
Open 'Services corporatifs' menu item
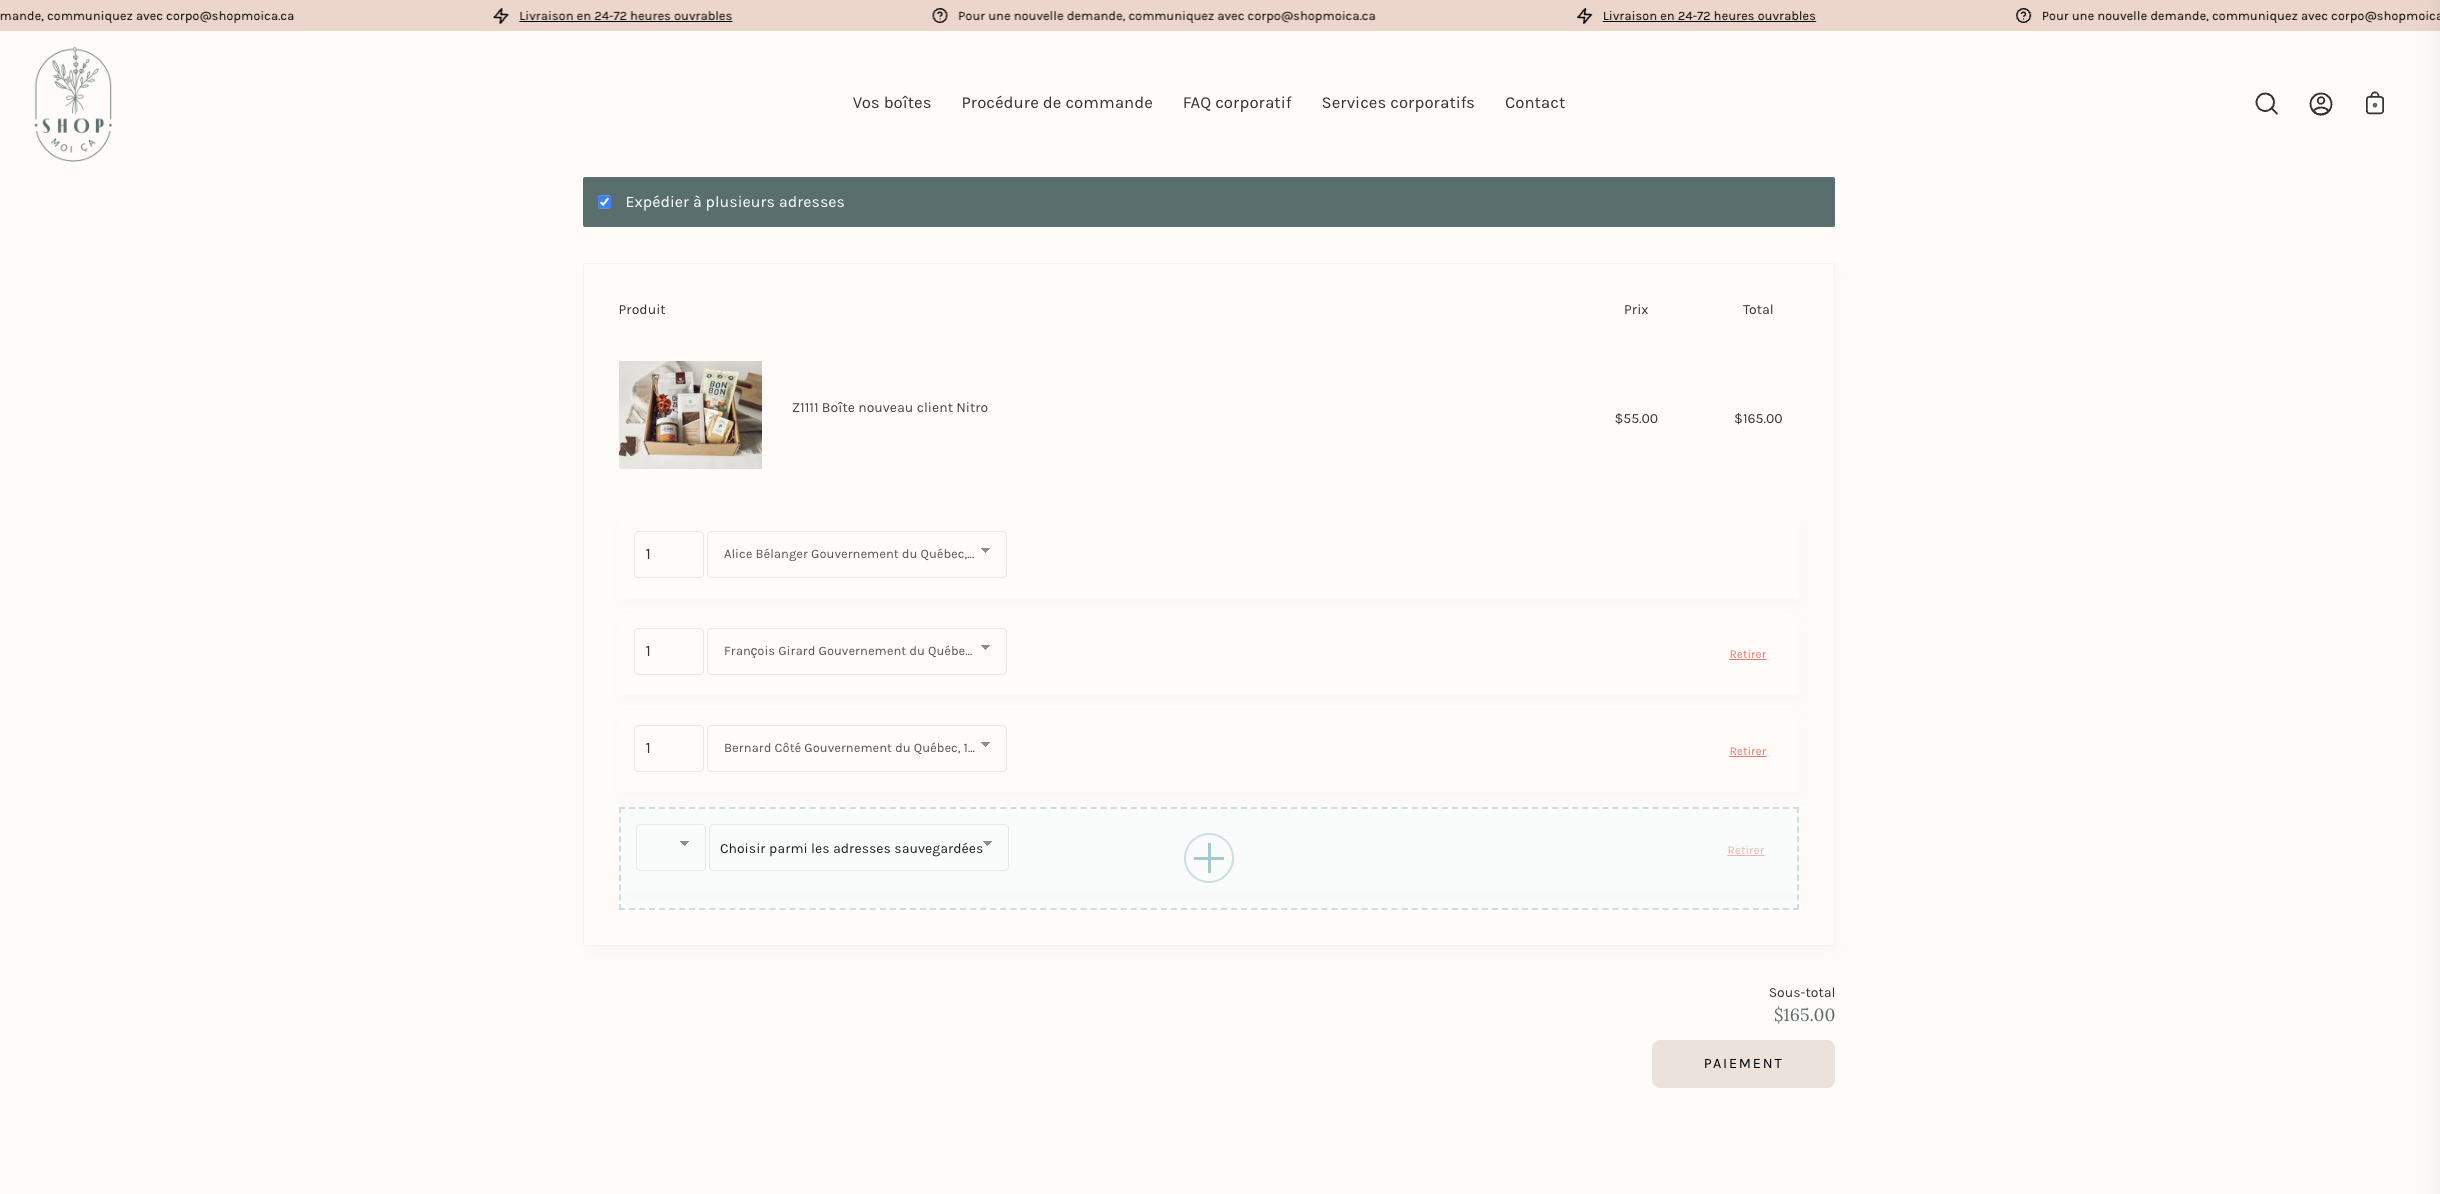click(1398, 103)
